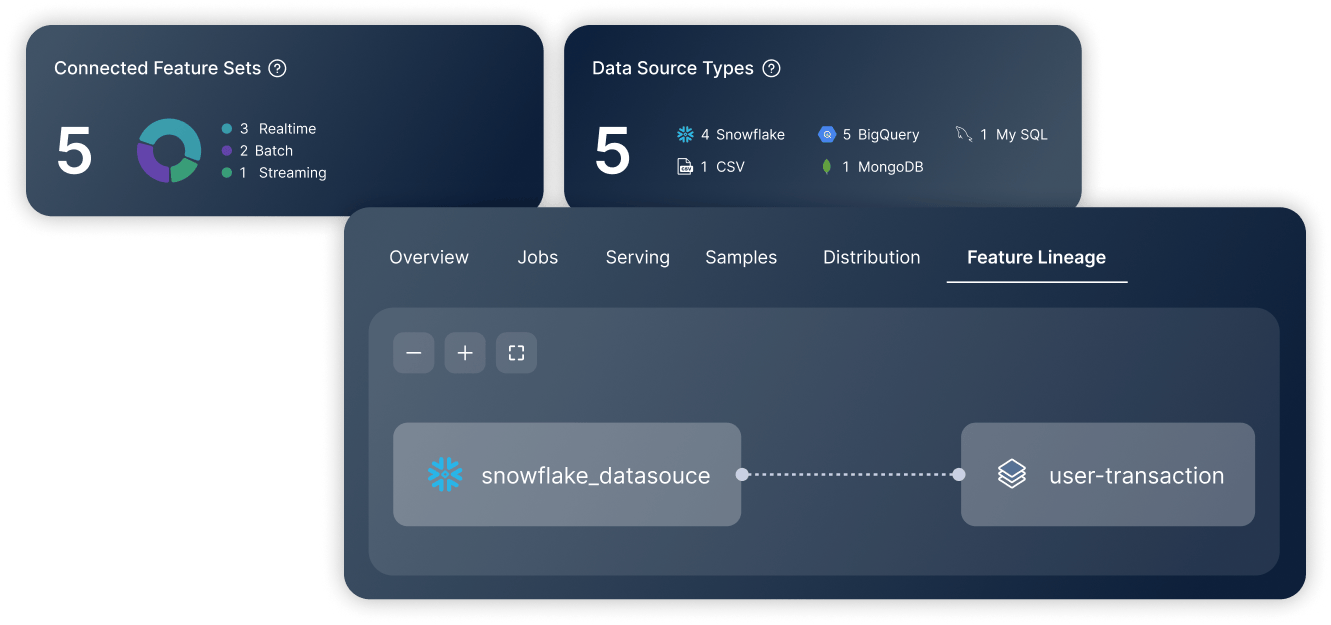
Task: Click the layers icon on user-transaction node
Action: [x=1011, y=475]
